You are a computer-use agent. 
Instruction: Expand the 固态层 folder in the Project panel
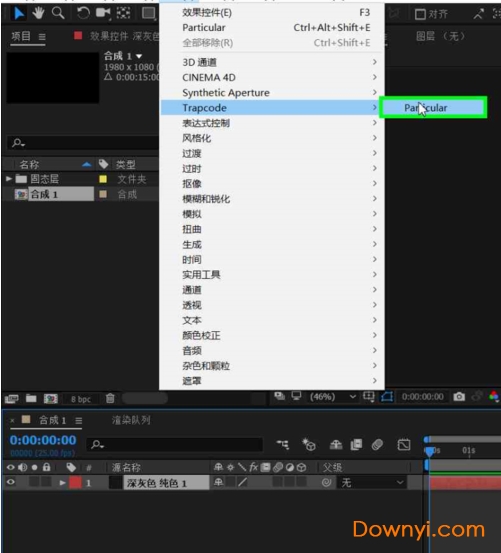(x=9, y=179)
